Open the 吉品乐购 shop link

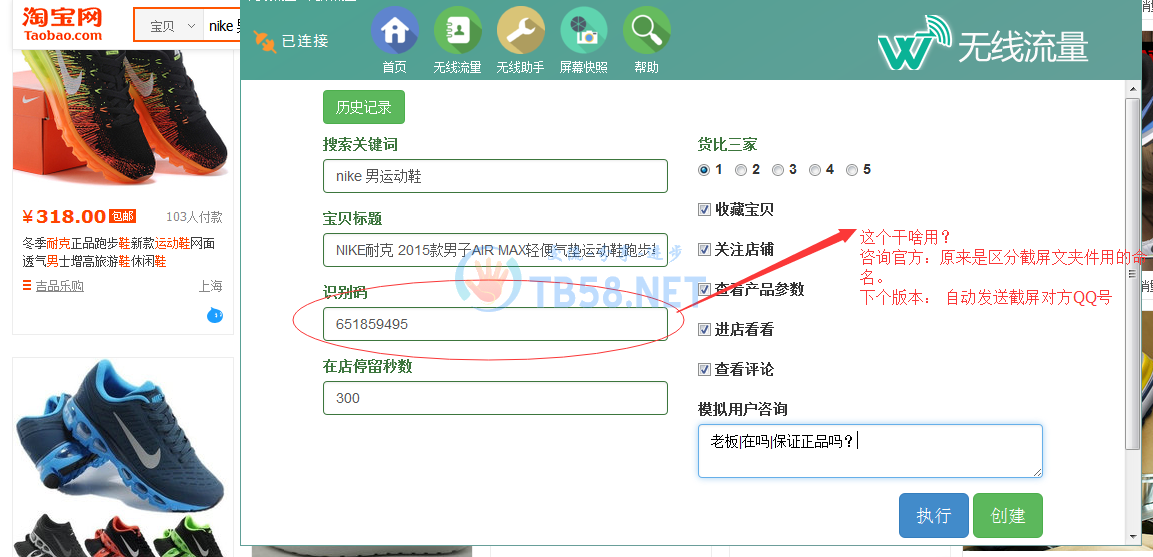coord(60,286)
